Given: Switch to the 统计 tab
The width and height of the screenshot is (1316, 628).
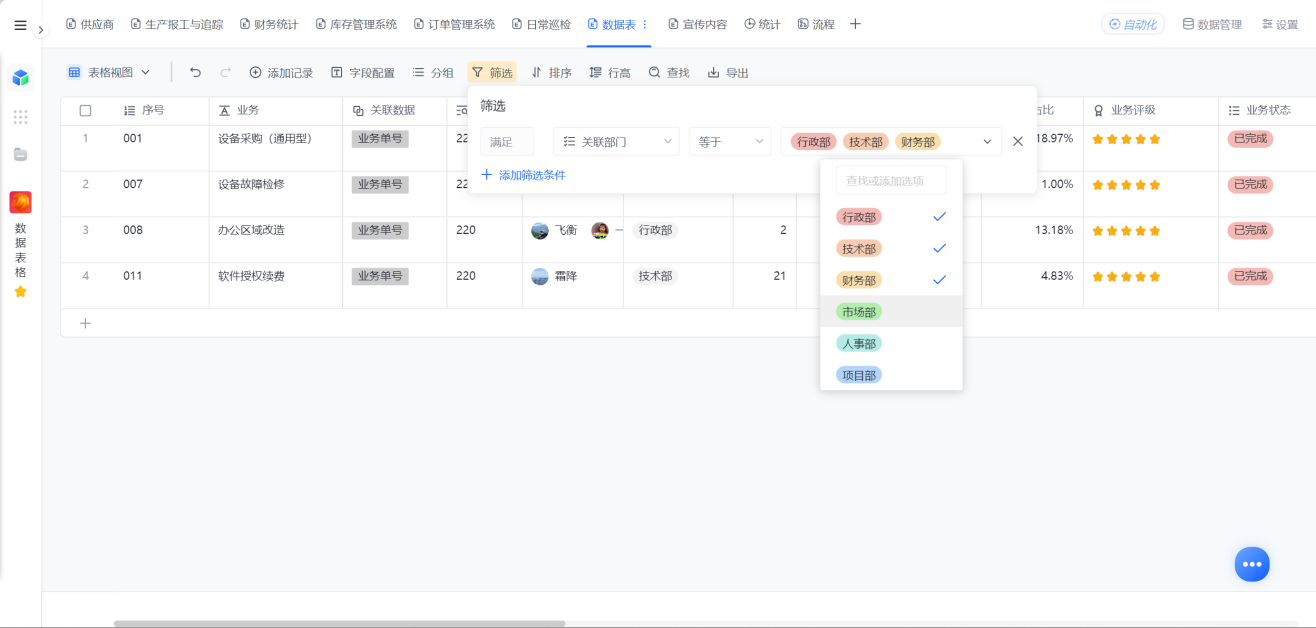Looking at the screenshot, I should click(762, 24).
